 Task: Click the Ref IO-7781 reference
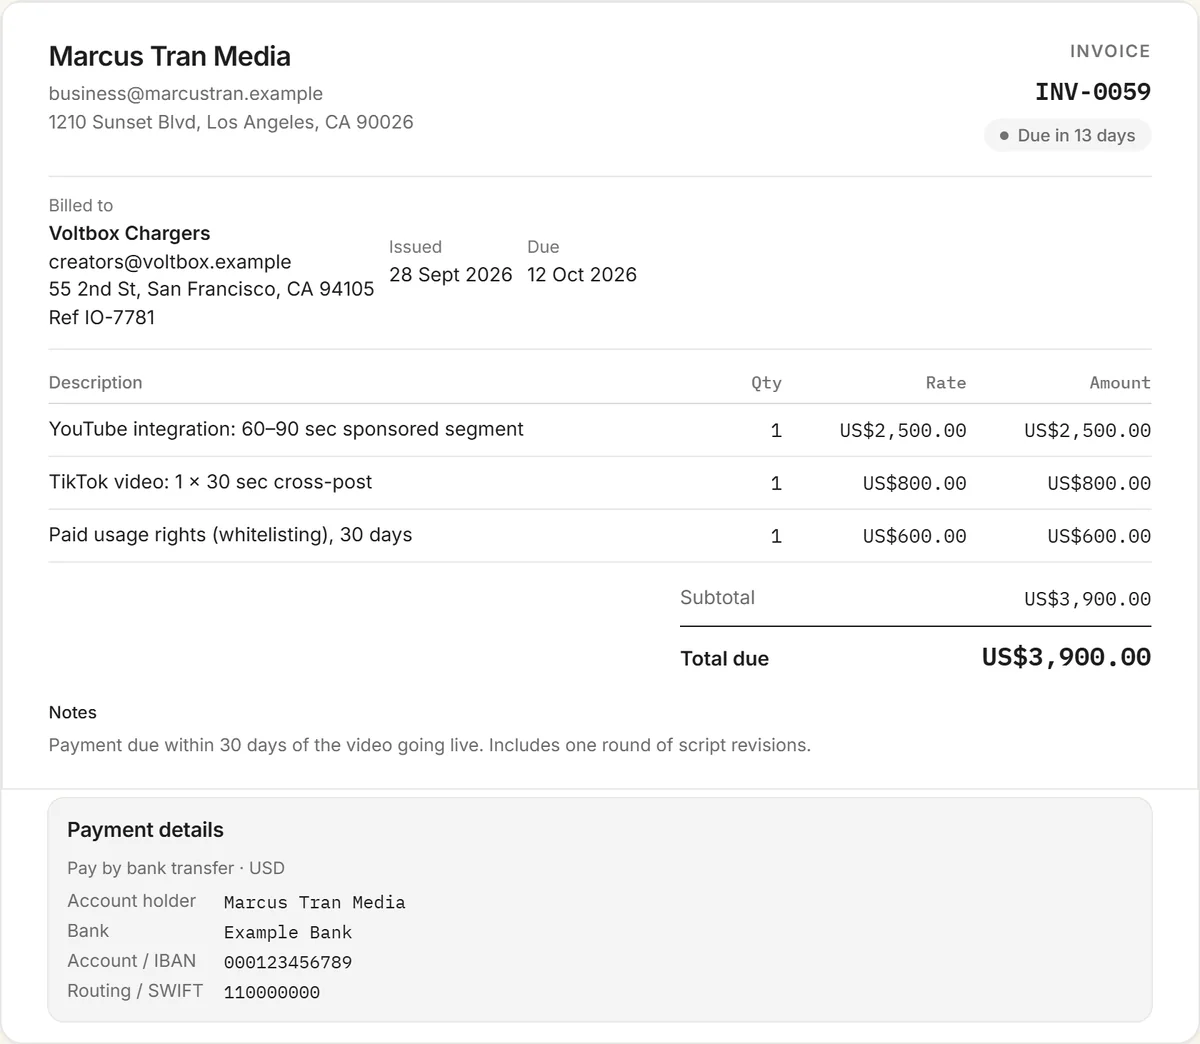[102, 317]
